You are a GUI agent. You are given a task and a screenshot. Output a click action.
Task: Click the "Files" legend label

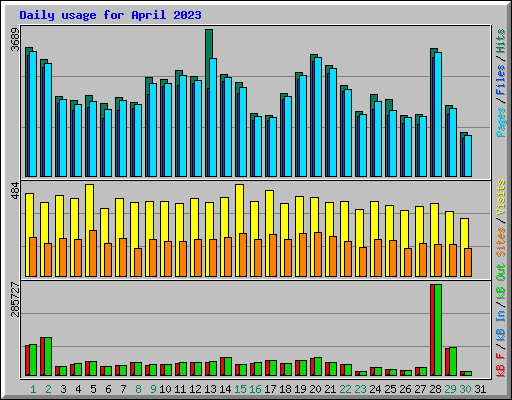[500, 80]
